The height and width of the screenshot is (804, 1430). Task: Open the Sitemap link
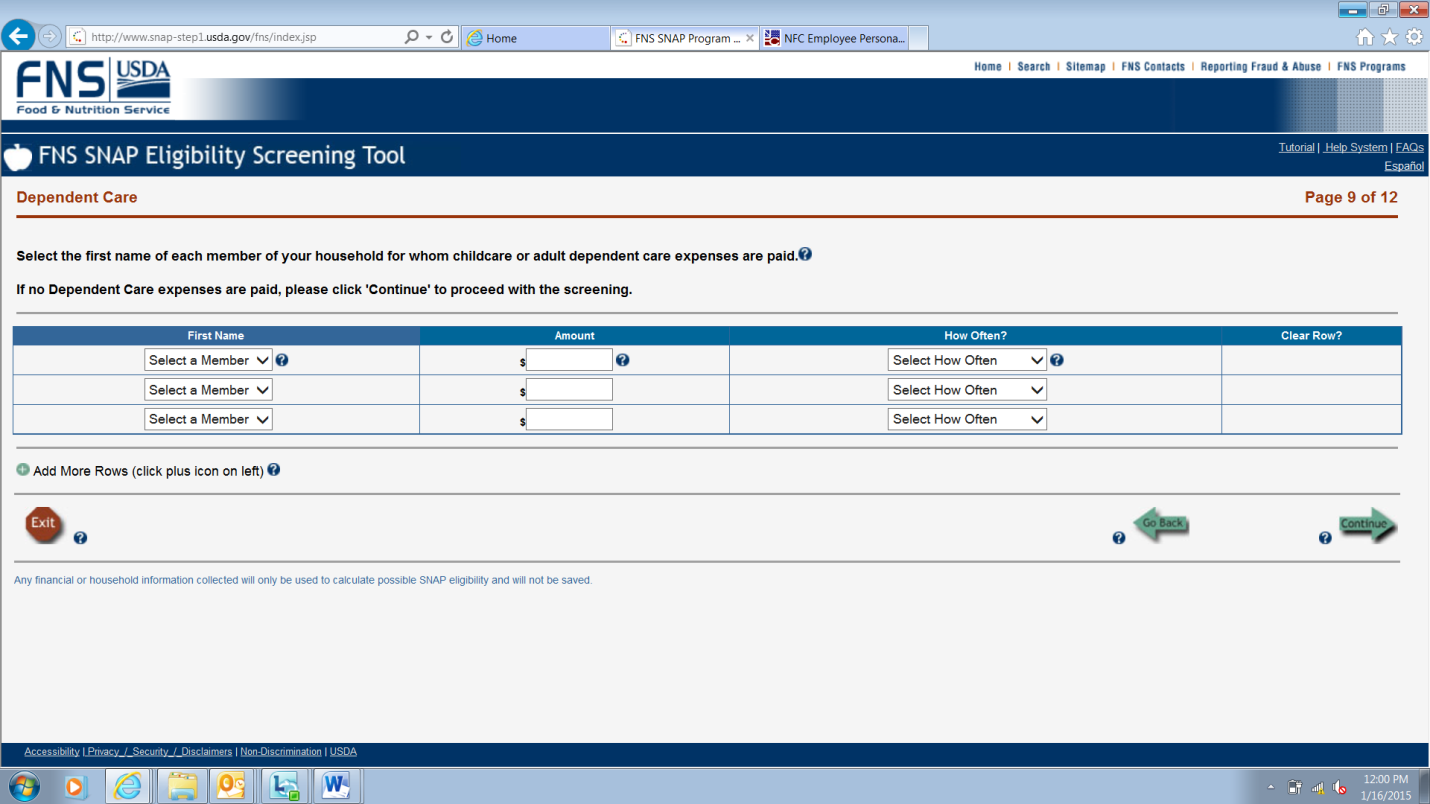pyautogui.click(x=1086, y=67)
